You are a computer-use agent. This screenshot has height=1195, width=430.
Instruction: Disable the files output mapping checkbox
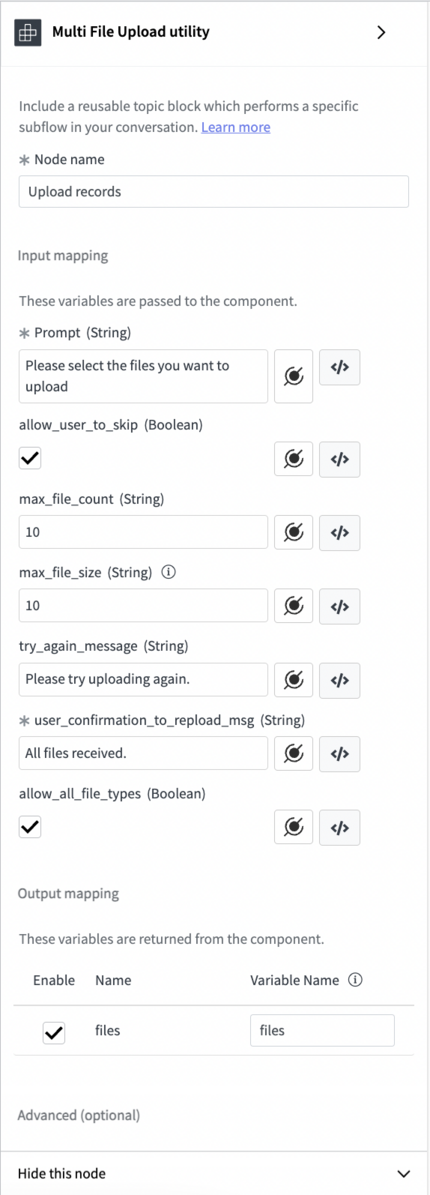[x=54, y=1033]
